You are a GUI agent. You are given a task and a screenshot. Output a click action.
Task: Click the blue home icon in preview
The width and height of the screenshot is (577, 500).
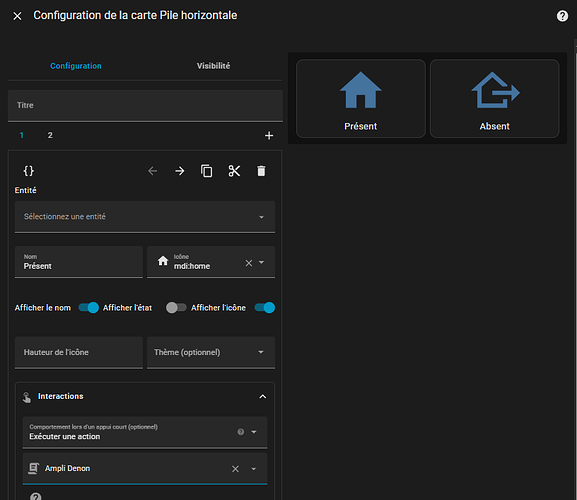tap(361, 90)
